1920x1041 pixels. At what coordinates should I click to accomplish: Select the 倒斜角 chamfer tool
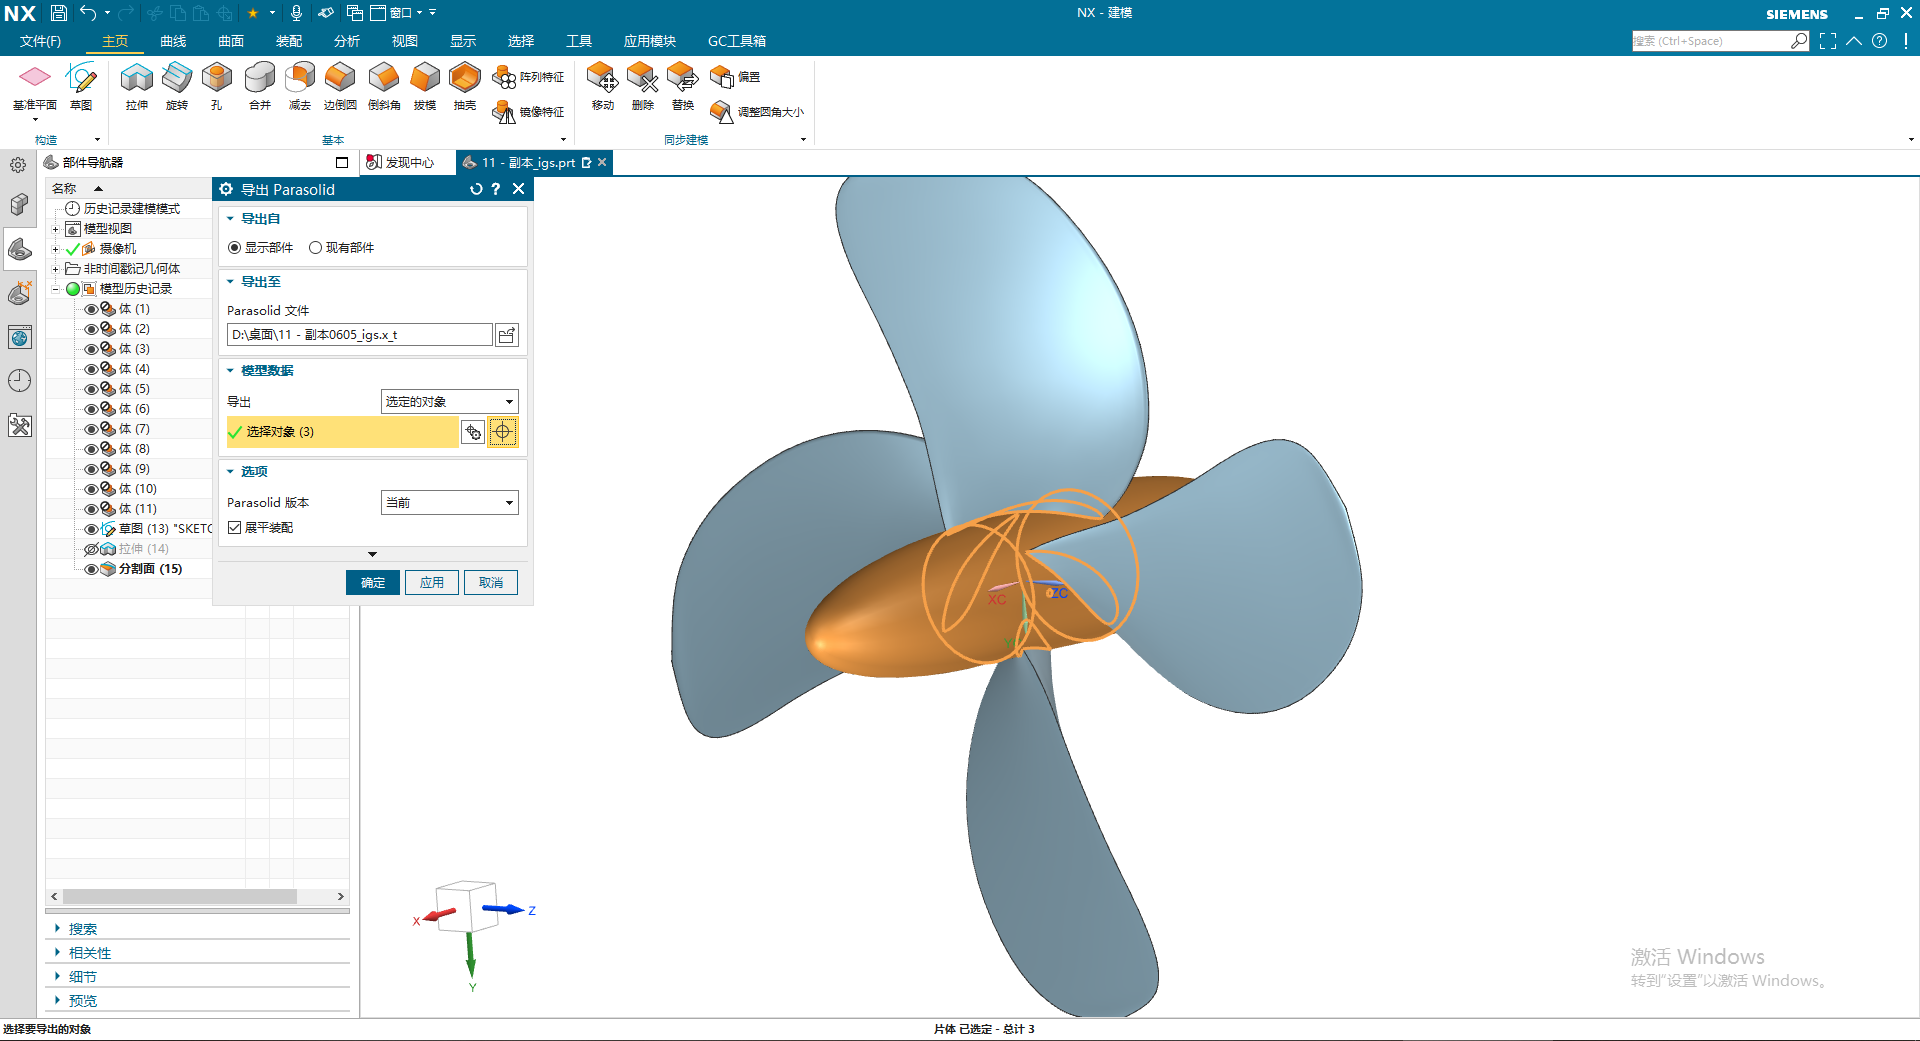click(x=384, y=87)
